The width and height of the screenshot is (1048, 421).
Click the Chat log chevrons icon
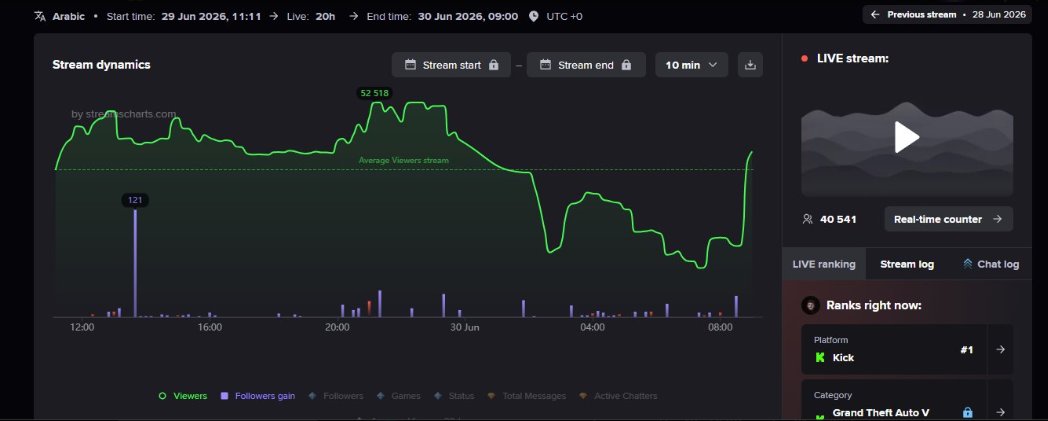coord(967,264)
